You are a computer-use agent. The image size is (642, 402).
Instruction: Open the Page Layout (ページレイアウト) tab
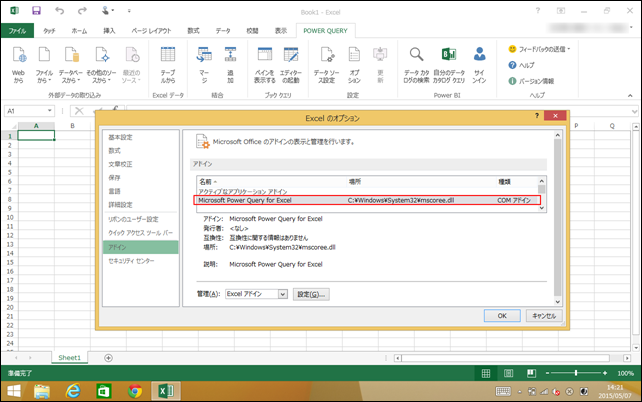(x=151, y=31)
